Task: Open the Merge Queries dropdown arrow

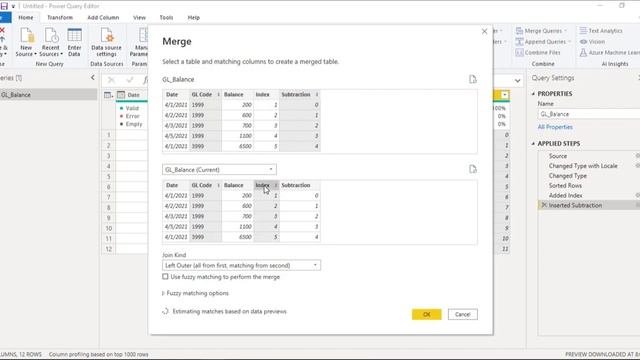Action: coord(566,31)
